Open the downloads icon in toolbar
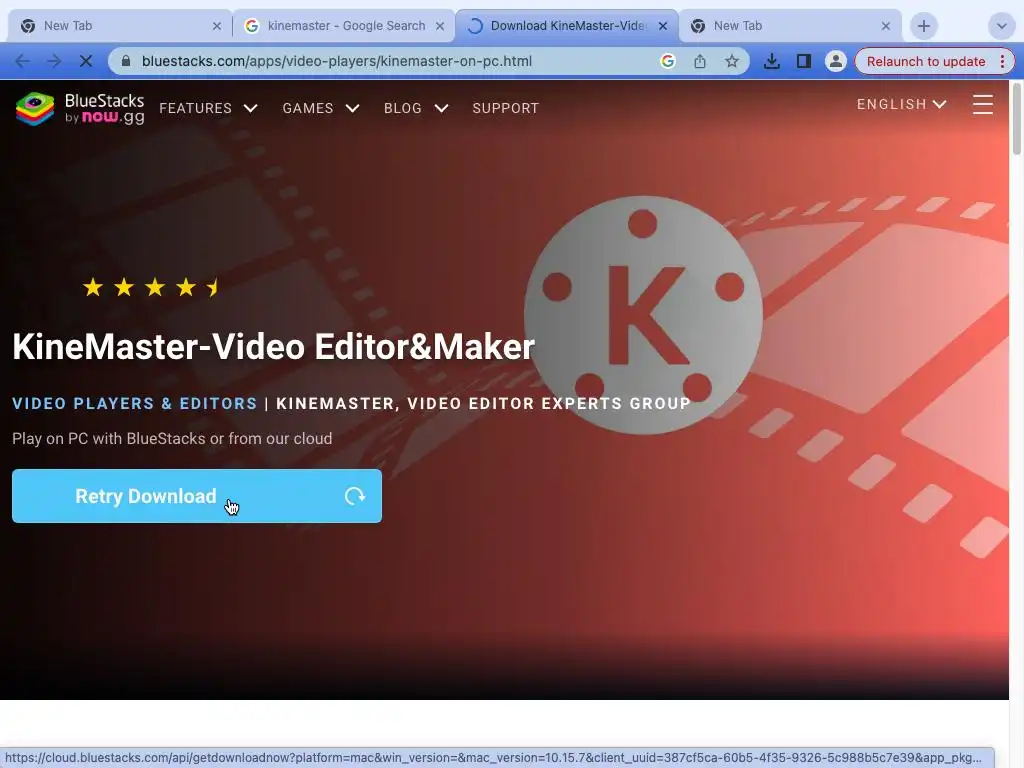 click(x=771, y=61)
